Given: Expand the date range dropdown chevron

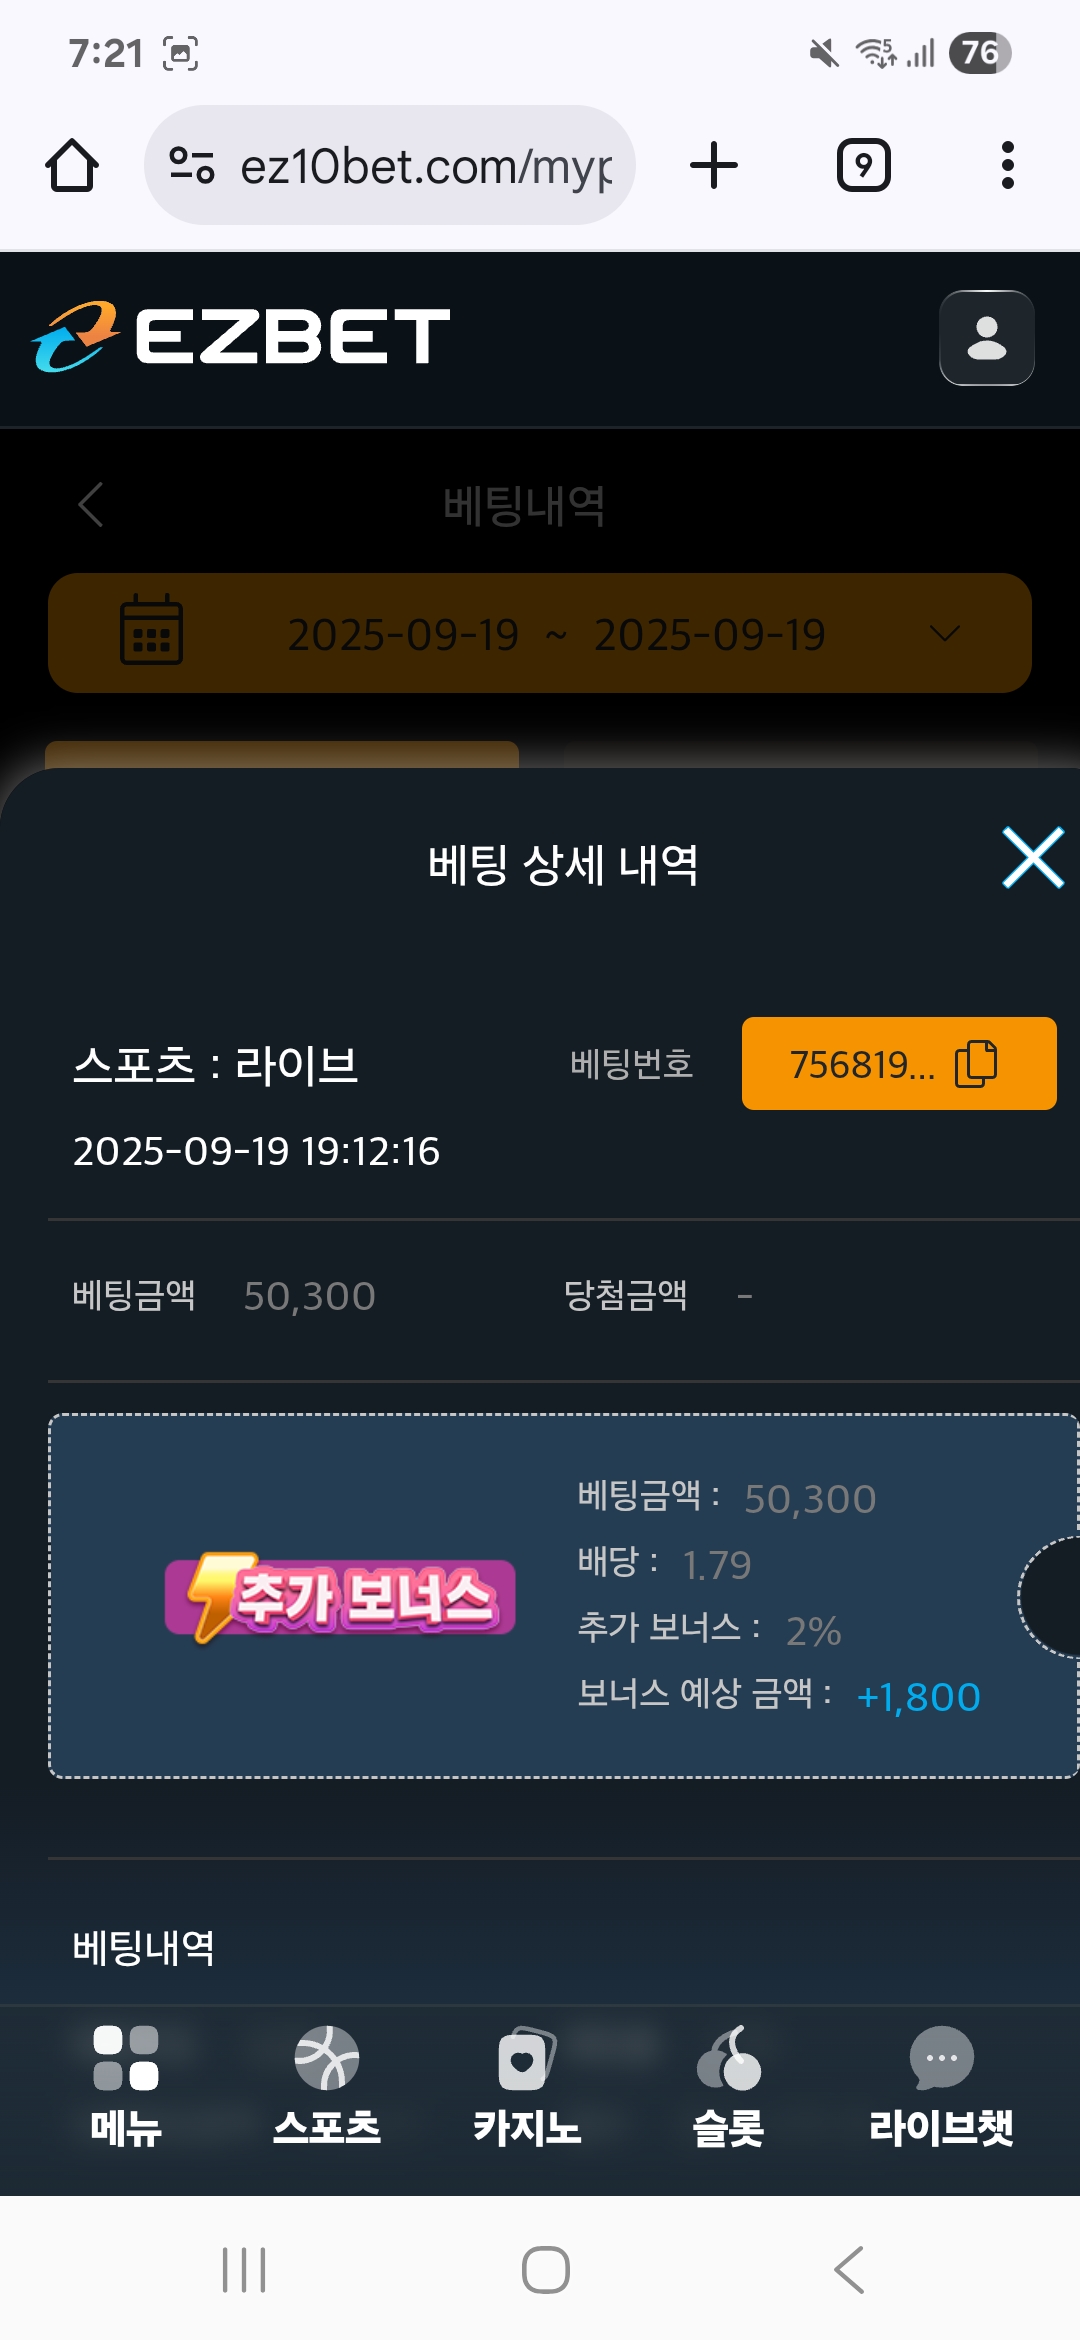Looking at the screenshot, I should click(x=945, y=633).
